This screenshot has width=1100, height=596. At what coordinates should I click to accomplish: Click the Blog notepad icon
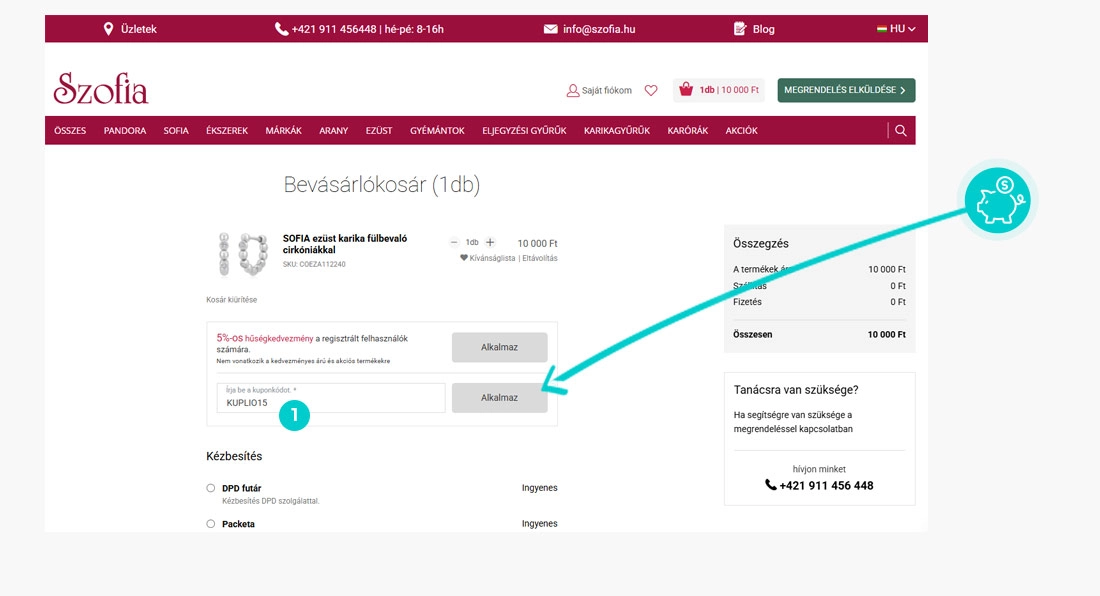point(740,29)
